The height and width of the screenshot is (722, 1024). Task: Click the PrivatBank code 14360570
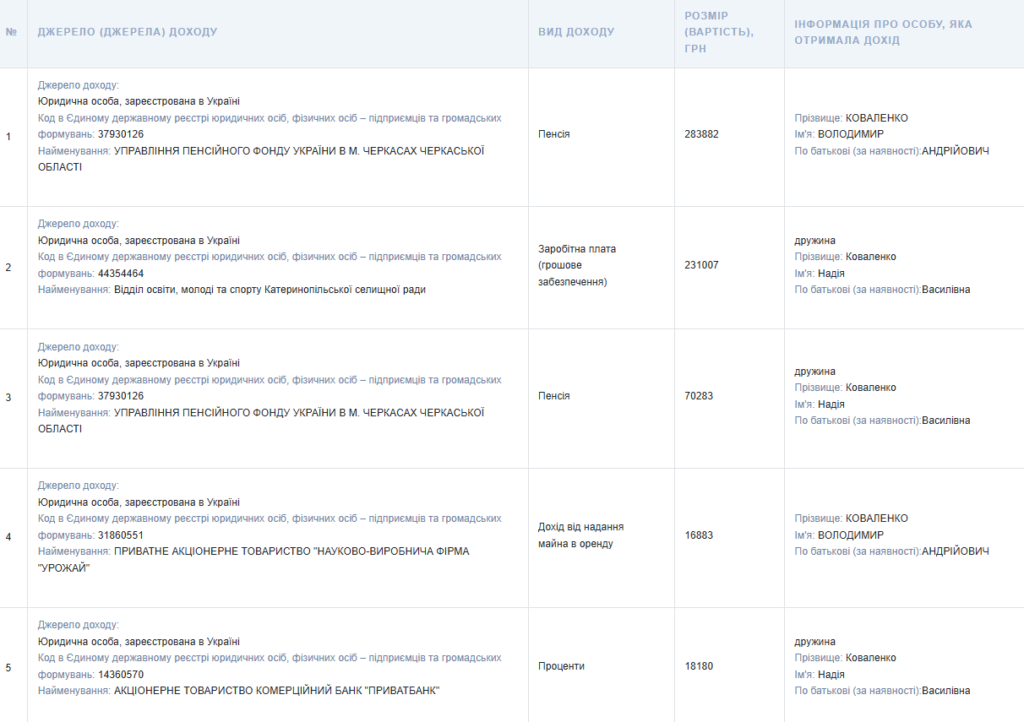pos(120,674)
